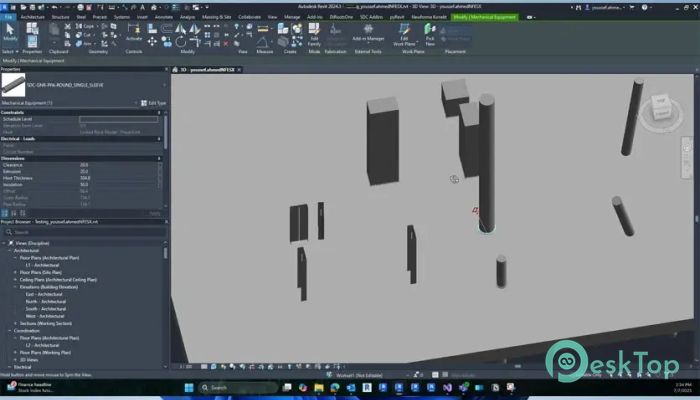The image size is (700, 400).
Task: Select the Align tool
Action: tap(152, 29)
